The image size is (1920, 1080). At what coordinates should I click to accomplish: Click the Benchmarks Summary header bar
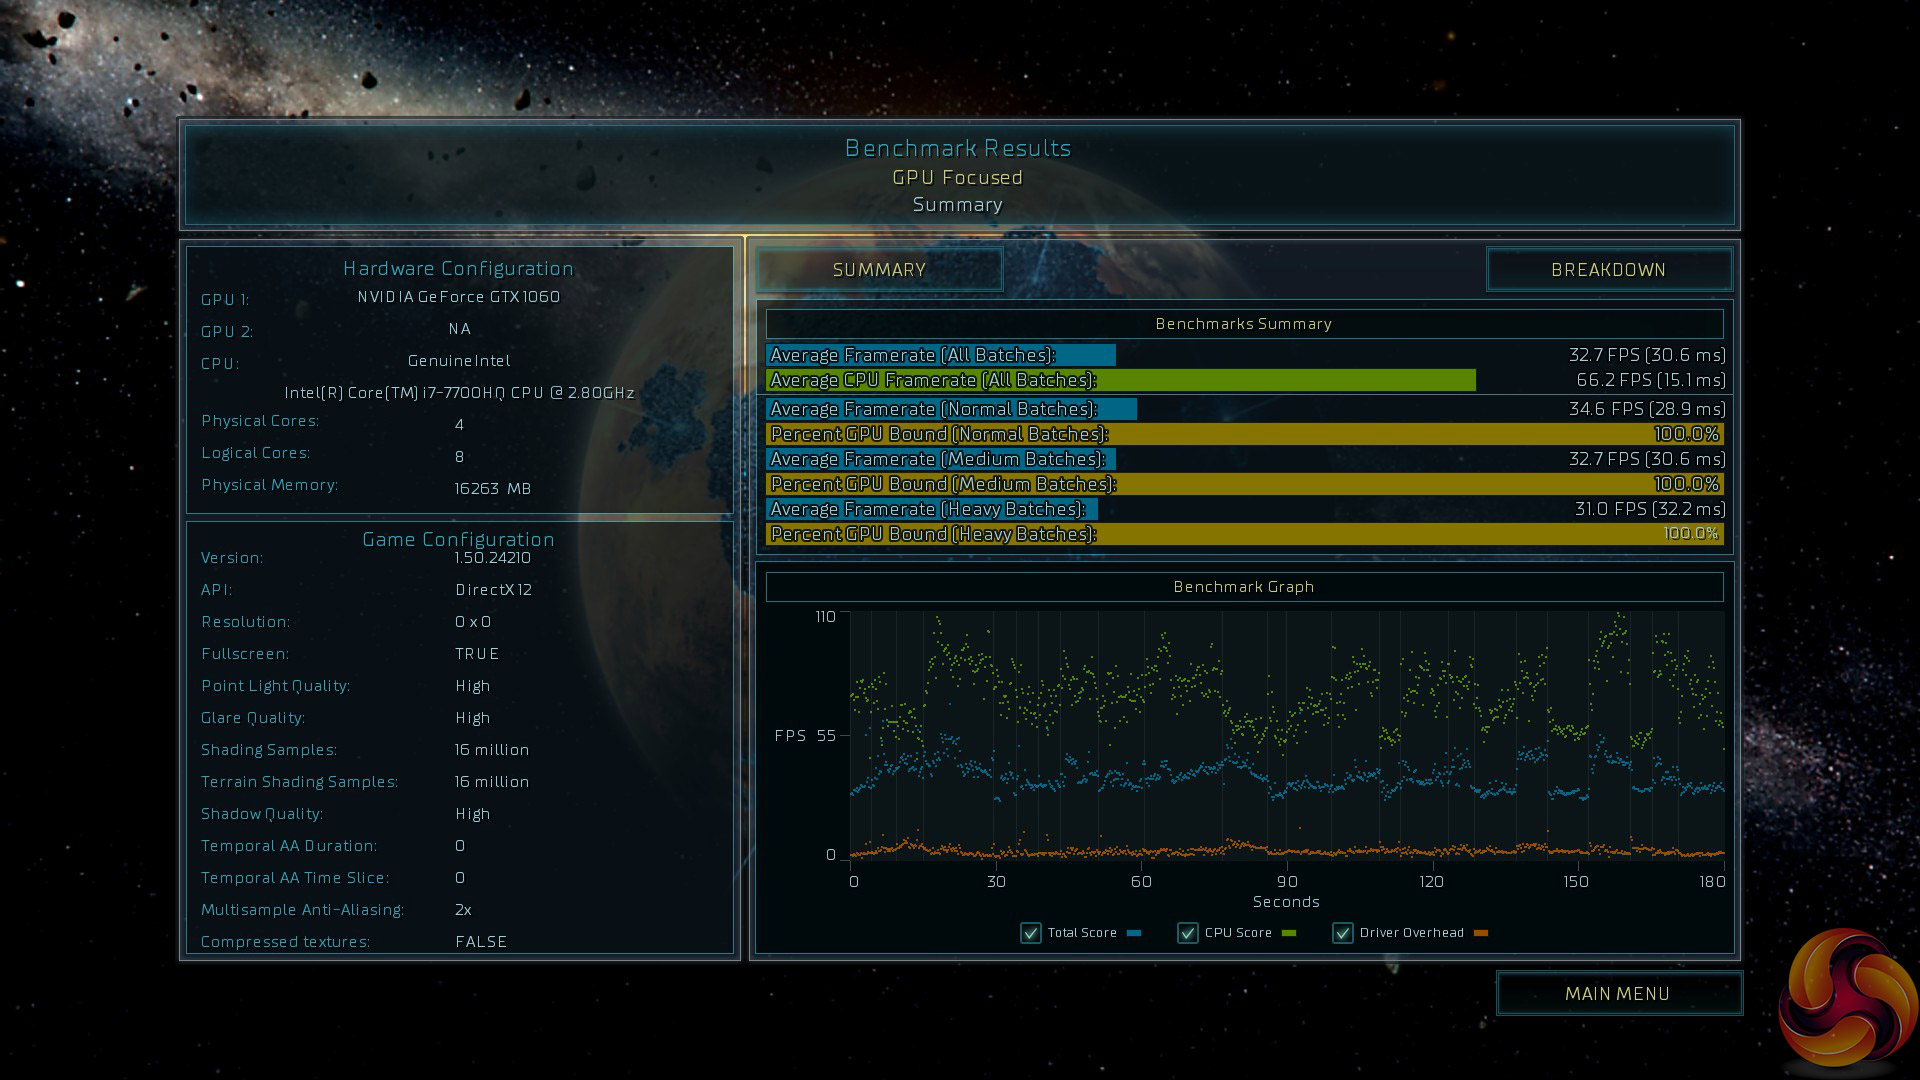1244,324
